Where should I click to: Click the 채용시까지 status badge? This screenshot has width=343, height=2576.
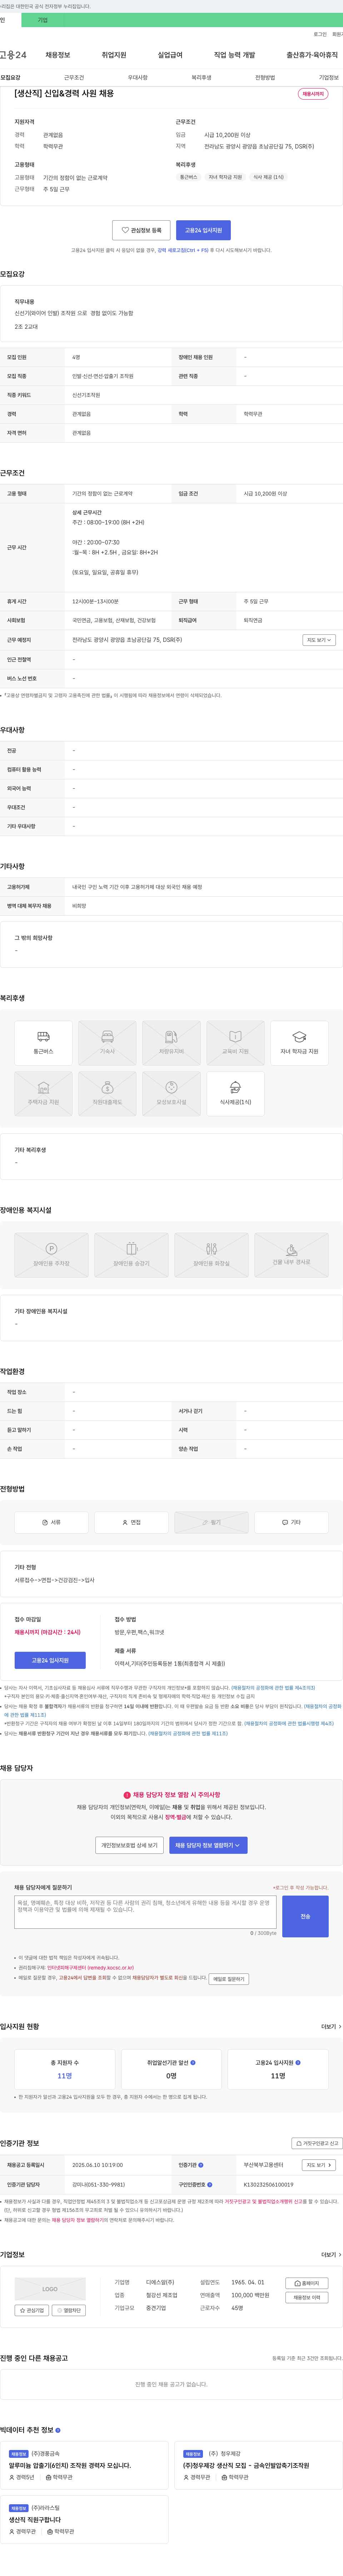coord(313,94)
